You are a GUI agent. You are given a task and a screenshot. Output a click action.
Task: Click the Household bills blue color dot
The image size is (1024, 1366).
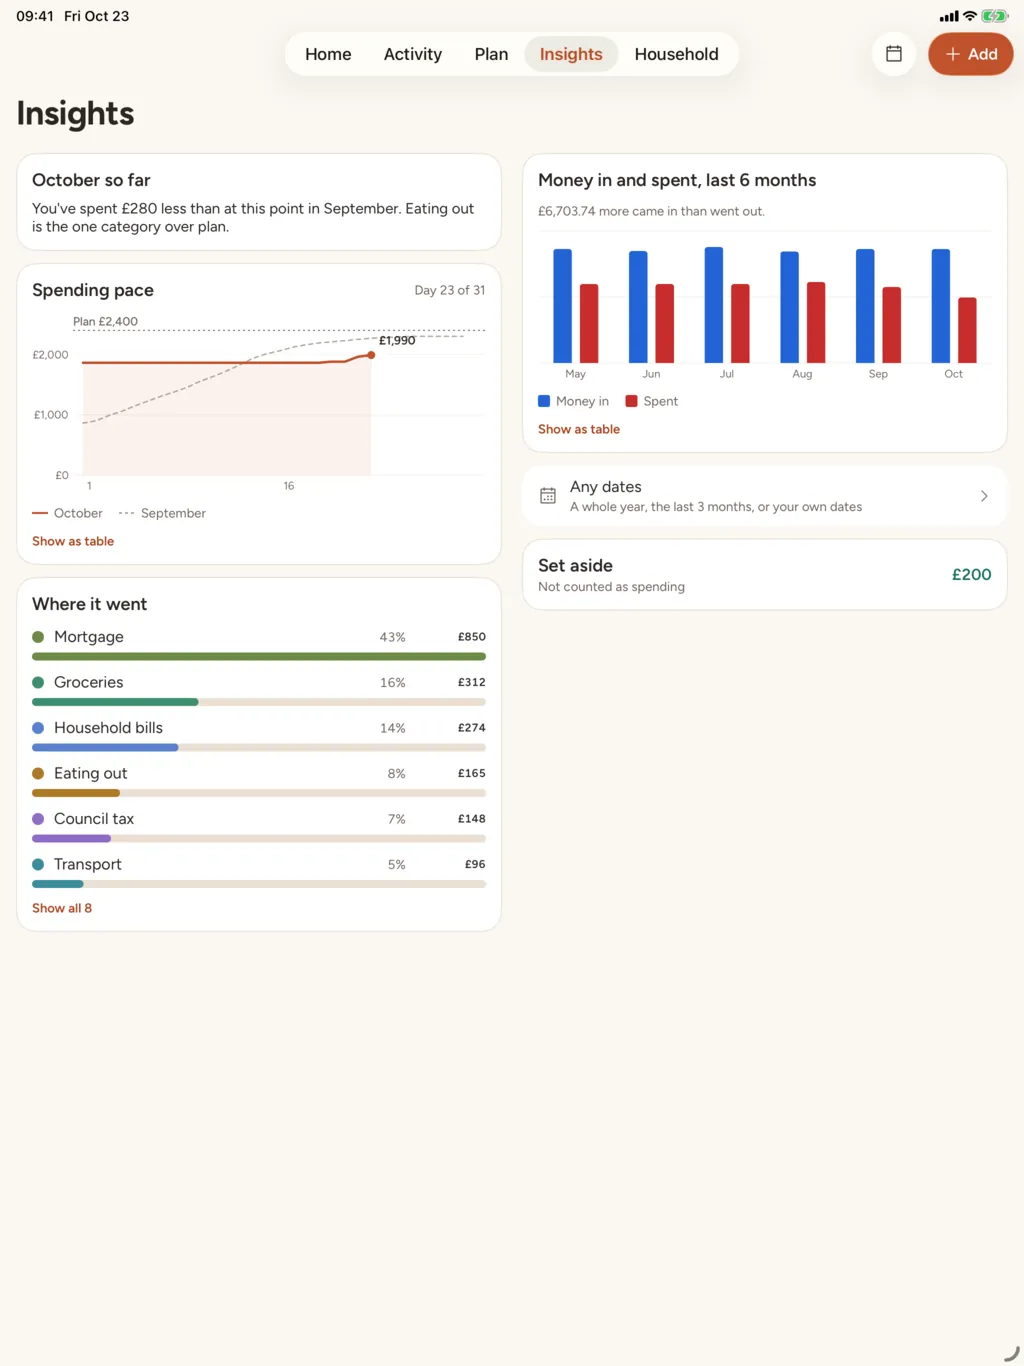click(38, 728)
